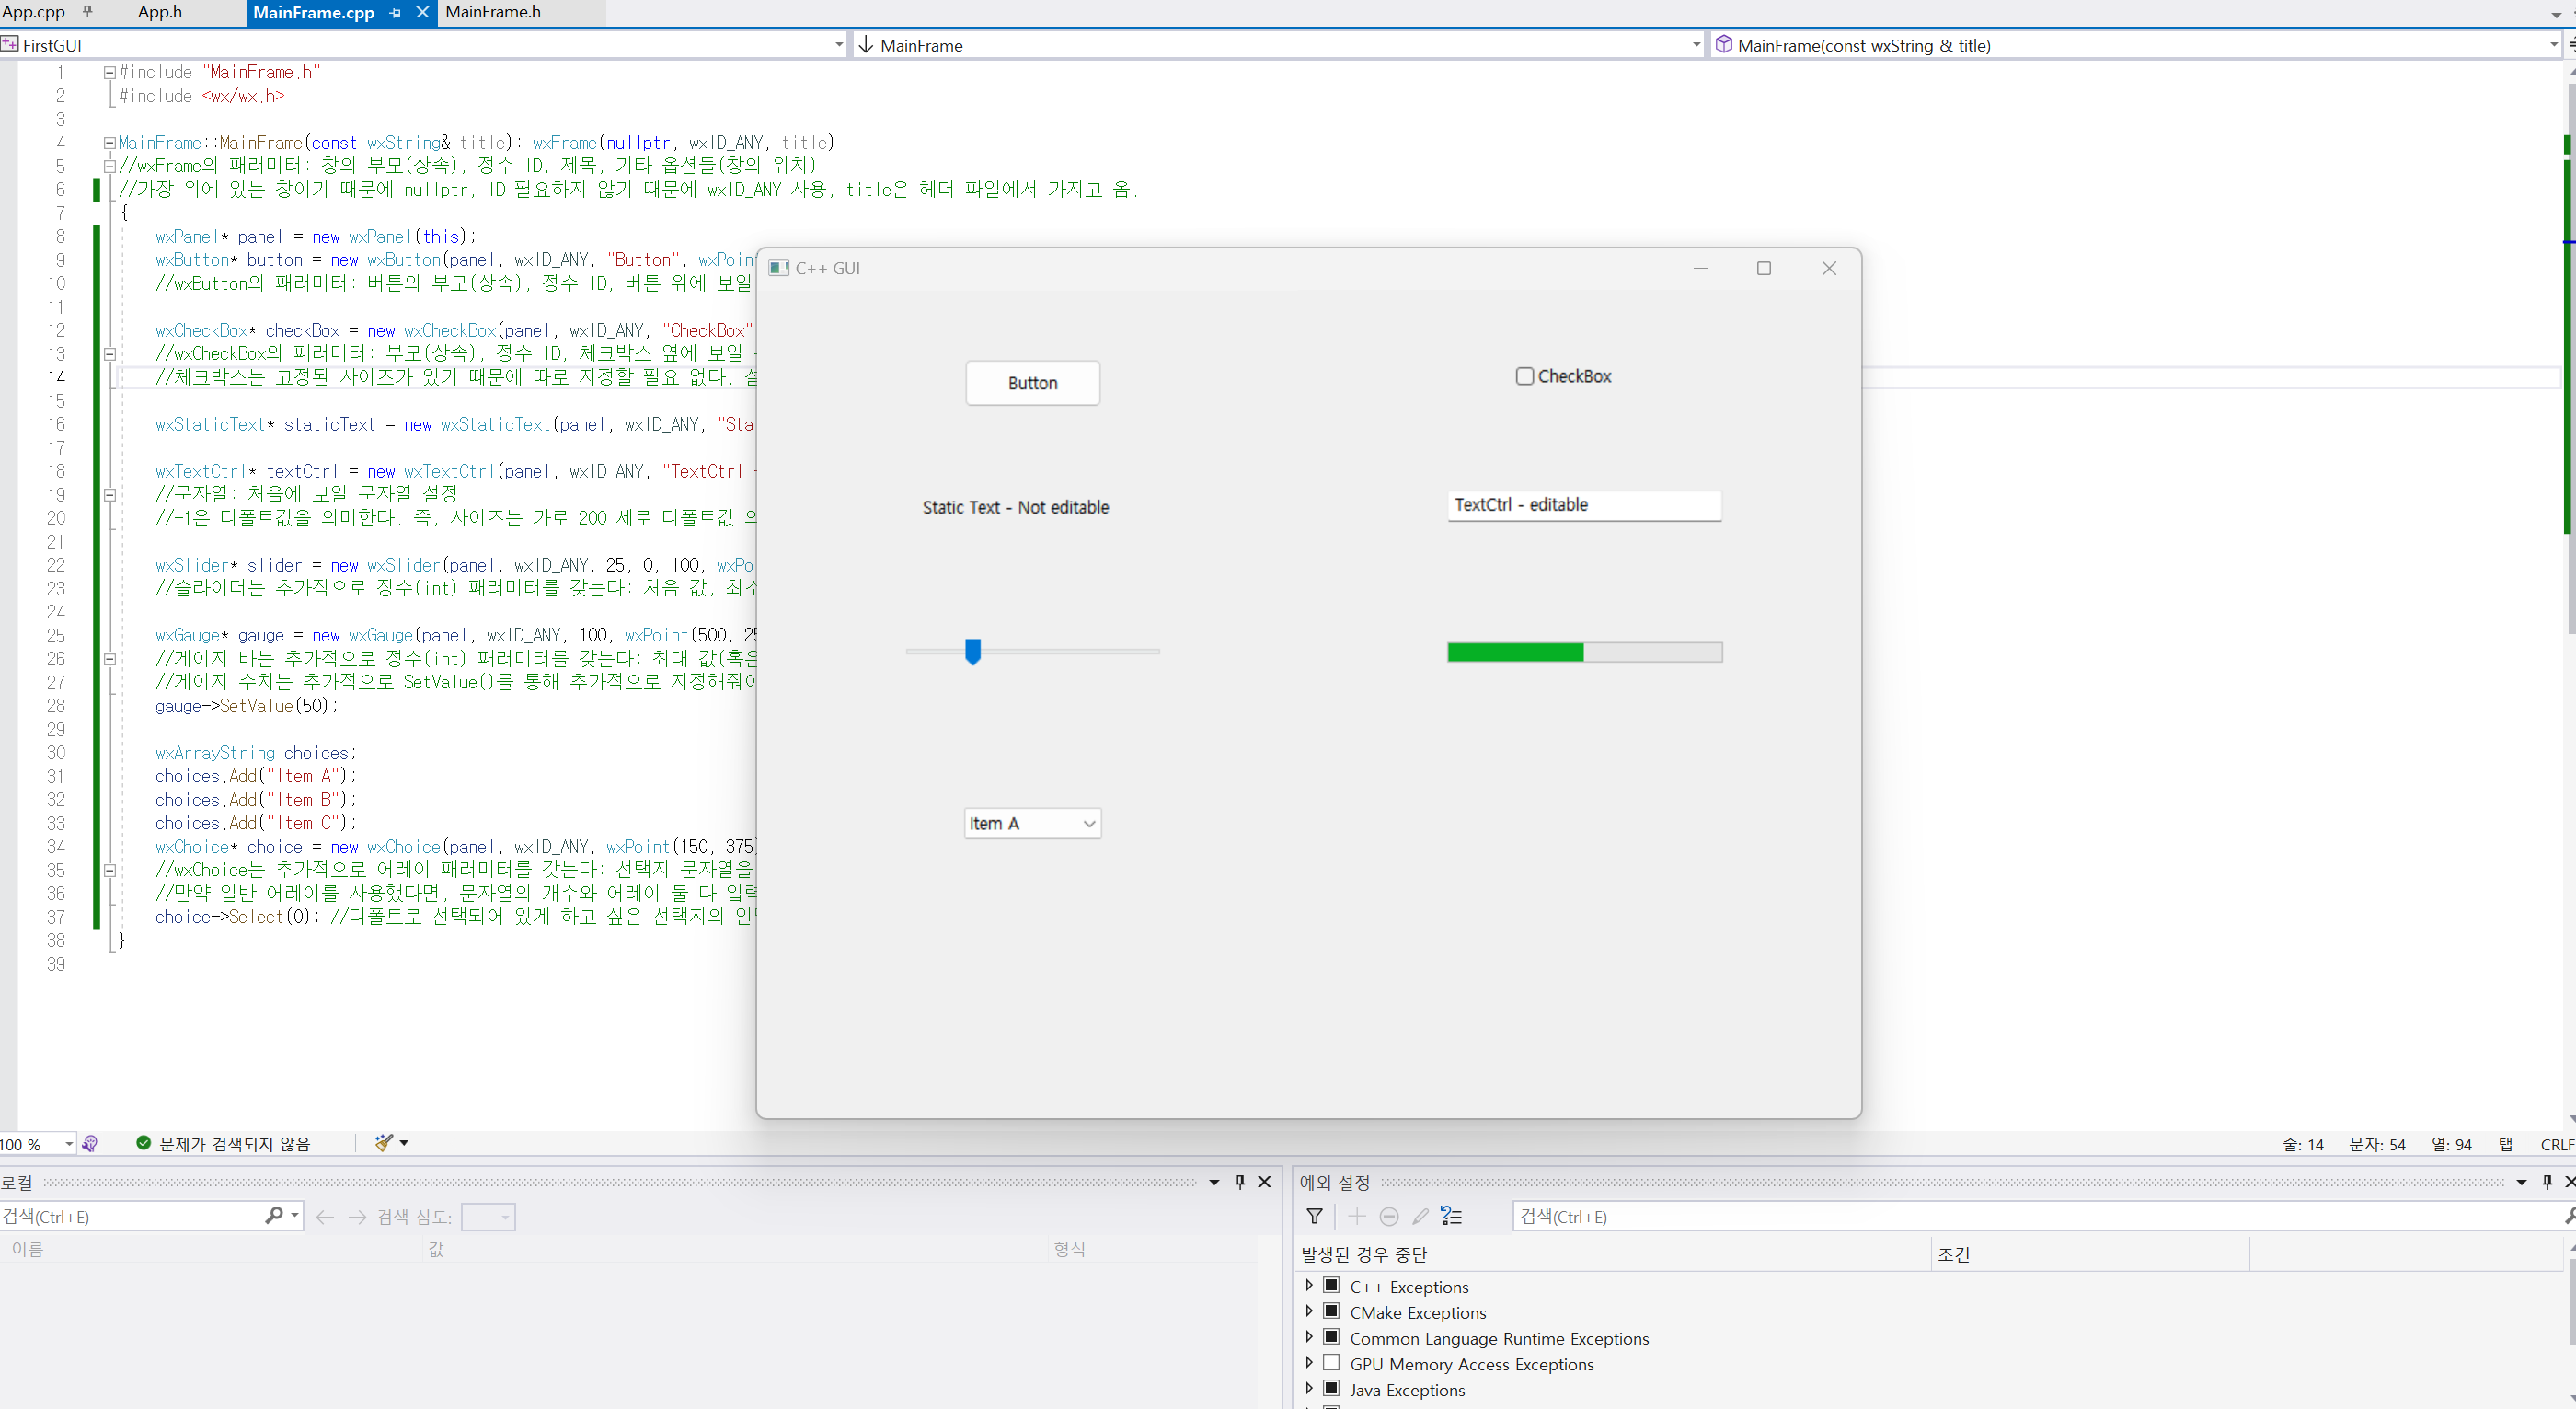Open the code cleanup dropdown arrow
Screen dimensions: 2576x1409
(404, 1142)
